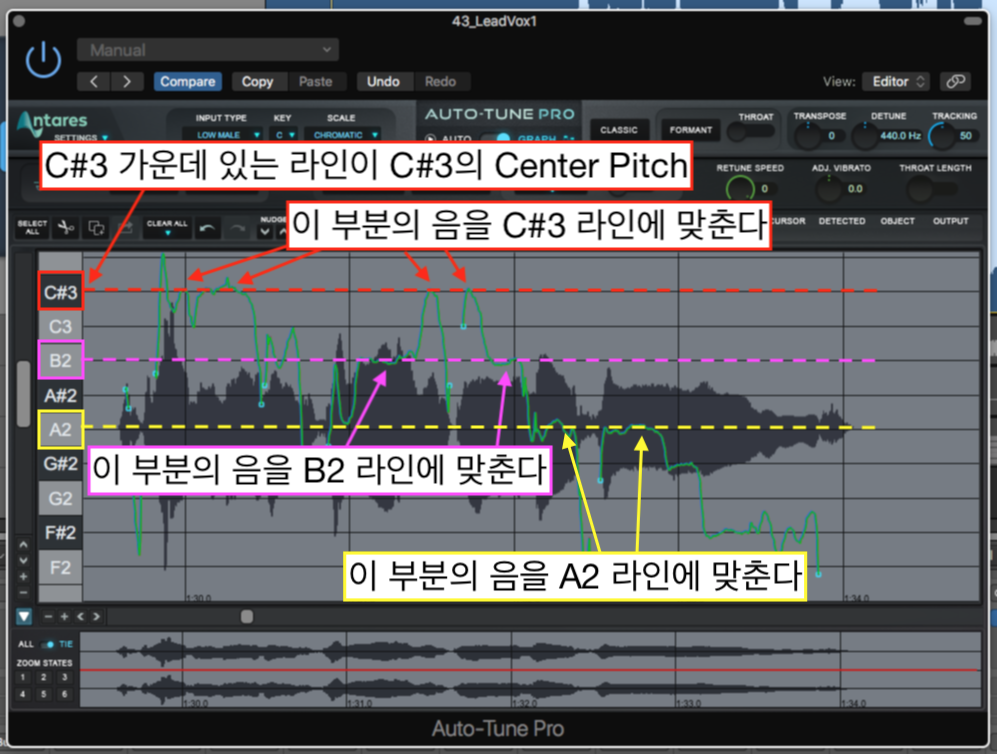Recall zoom state 5
Screen dimensions: 997x754
tap(43, 694)
